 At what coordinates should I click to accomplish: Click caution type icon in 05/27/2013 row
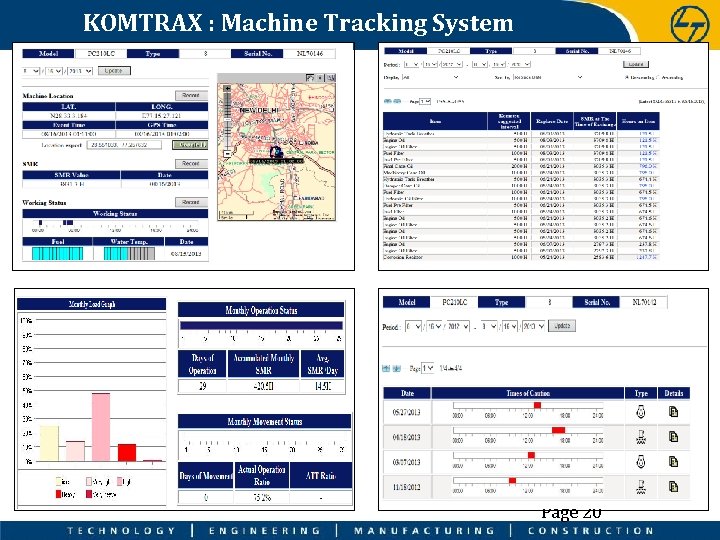click(x=641, y=411)
